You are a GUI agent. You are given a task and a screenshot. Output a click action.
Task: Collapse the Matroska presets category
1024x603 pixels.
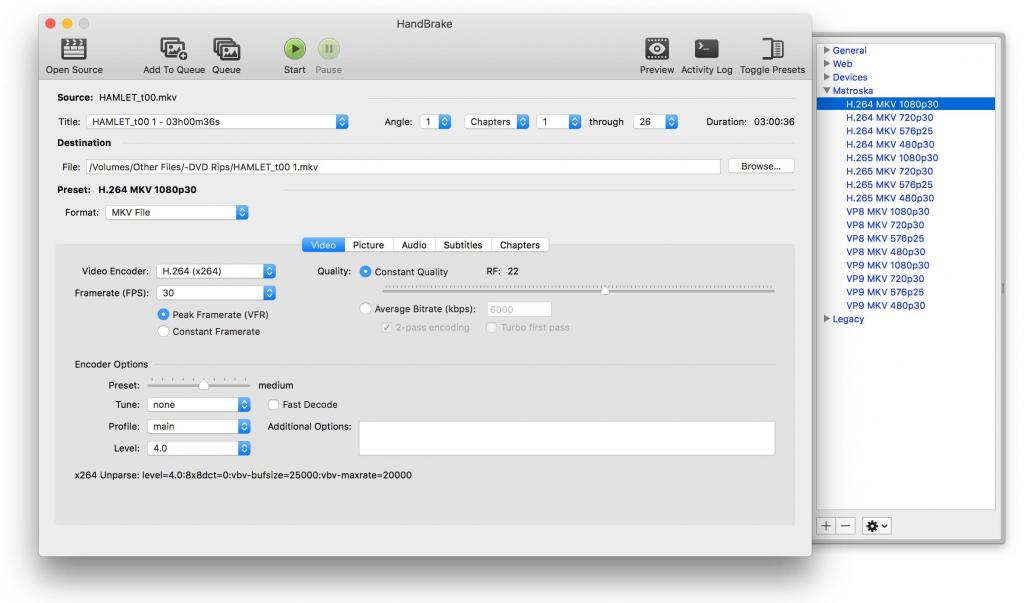(x=827, y=90)
